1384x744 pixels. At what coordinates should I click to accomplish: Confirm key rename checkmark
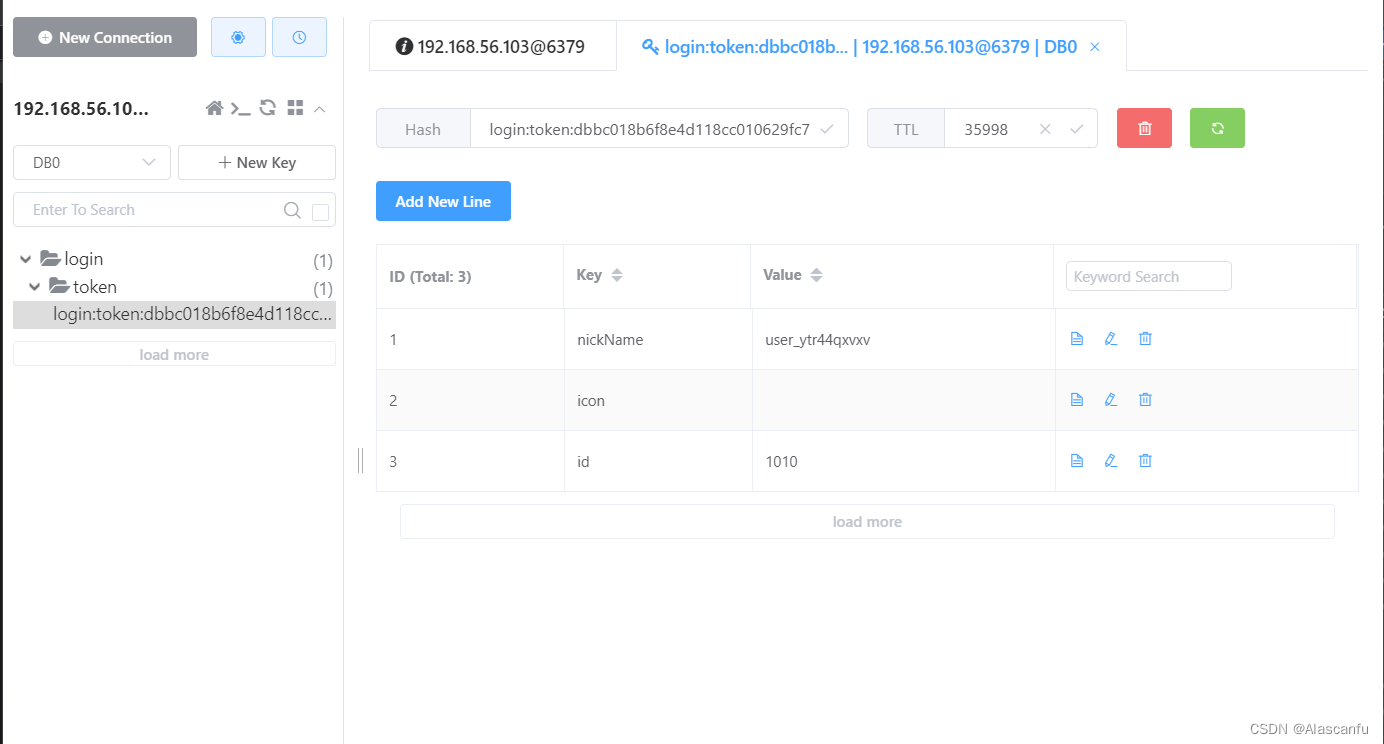tap(826, 129)
